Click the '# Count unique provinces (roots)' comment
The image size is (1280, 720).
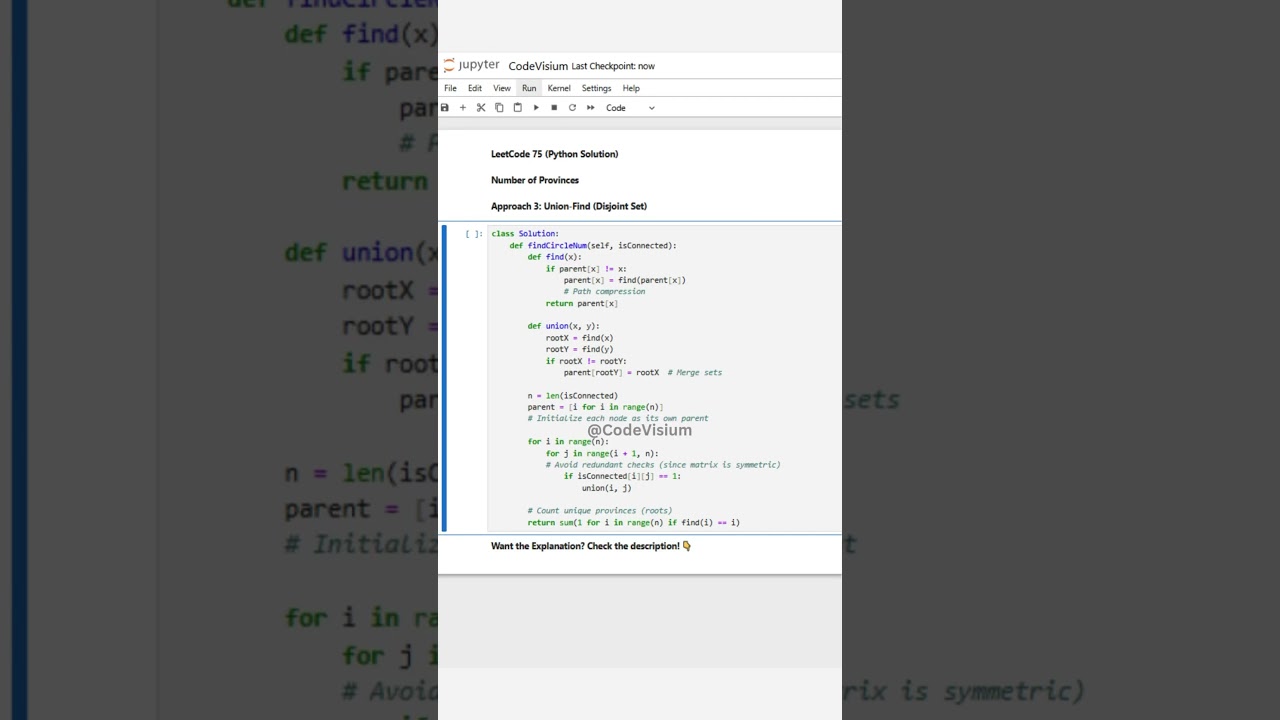click(x=600, y=510)
